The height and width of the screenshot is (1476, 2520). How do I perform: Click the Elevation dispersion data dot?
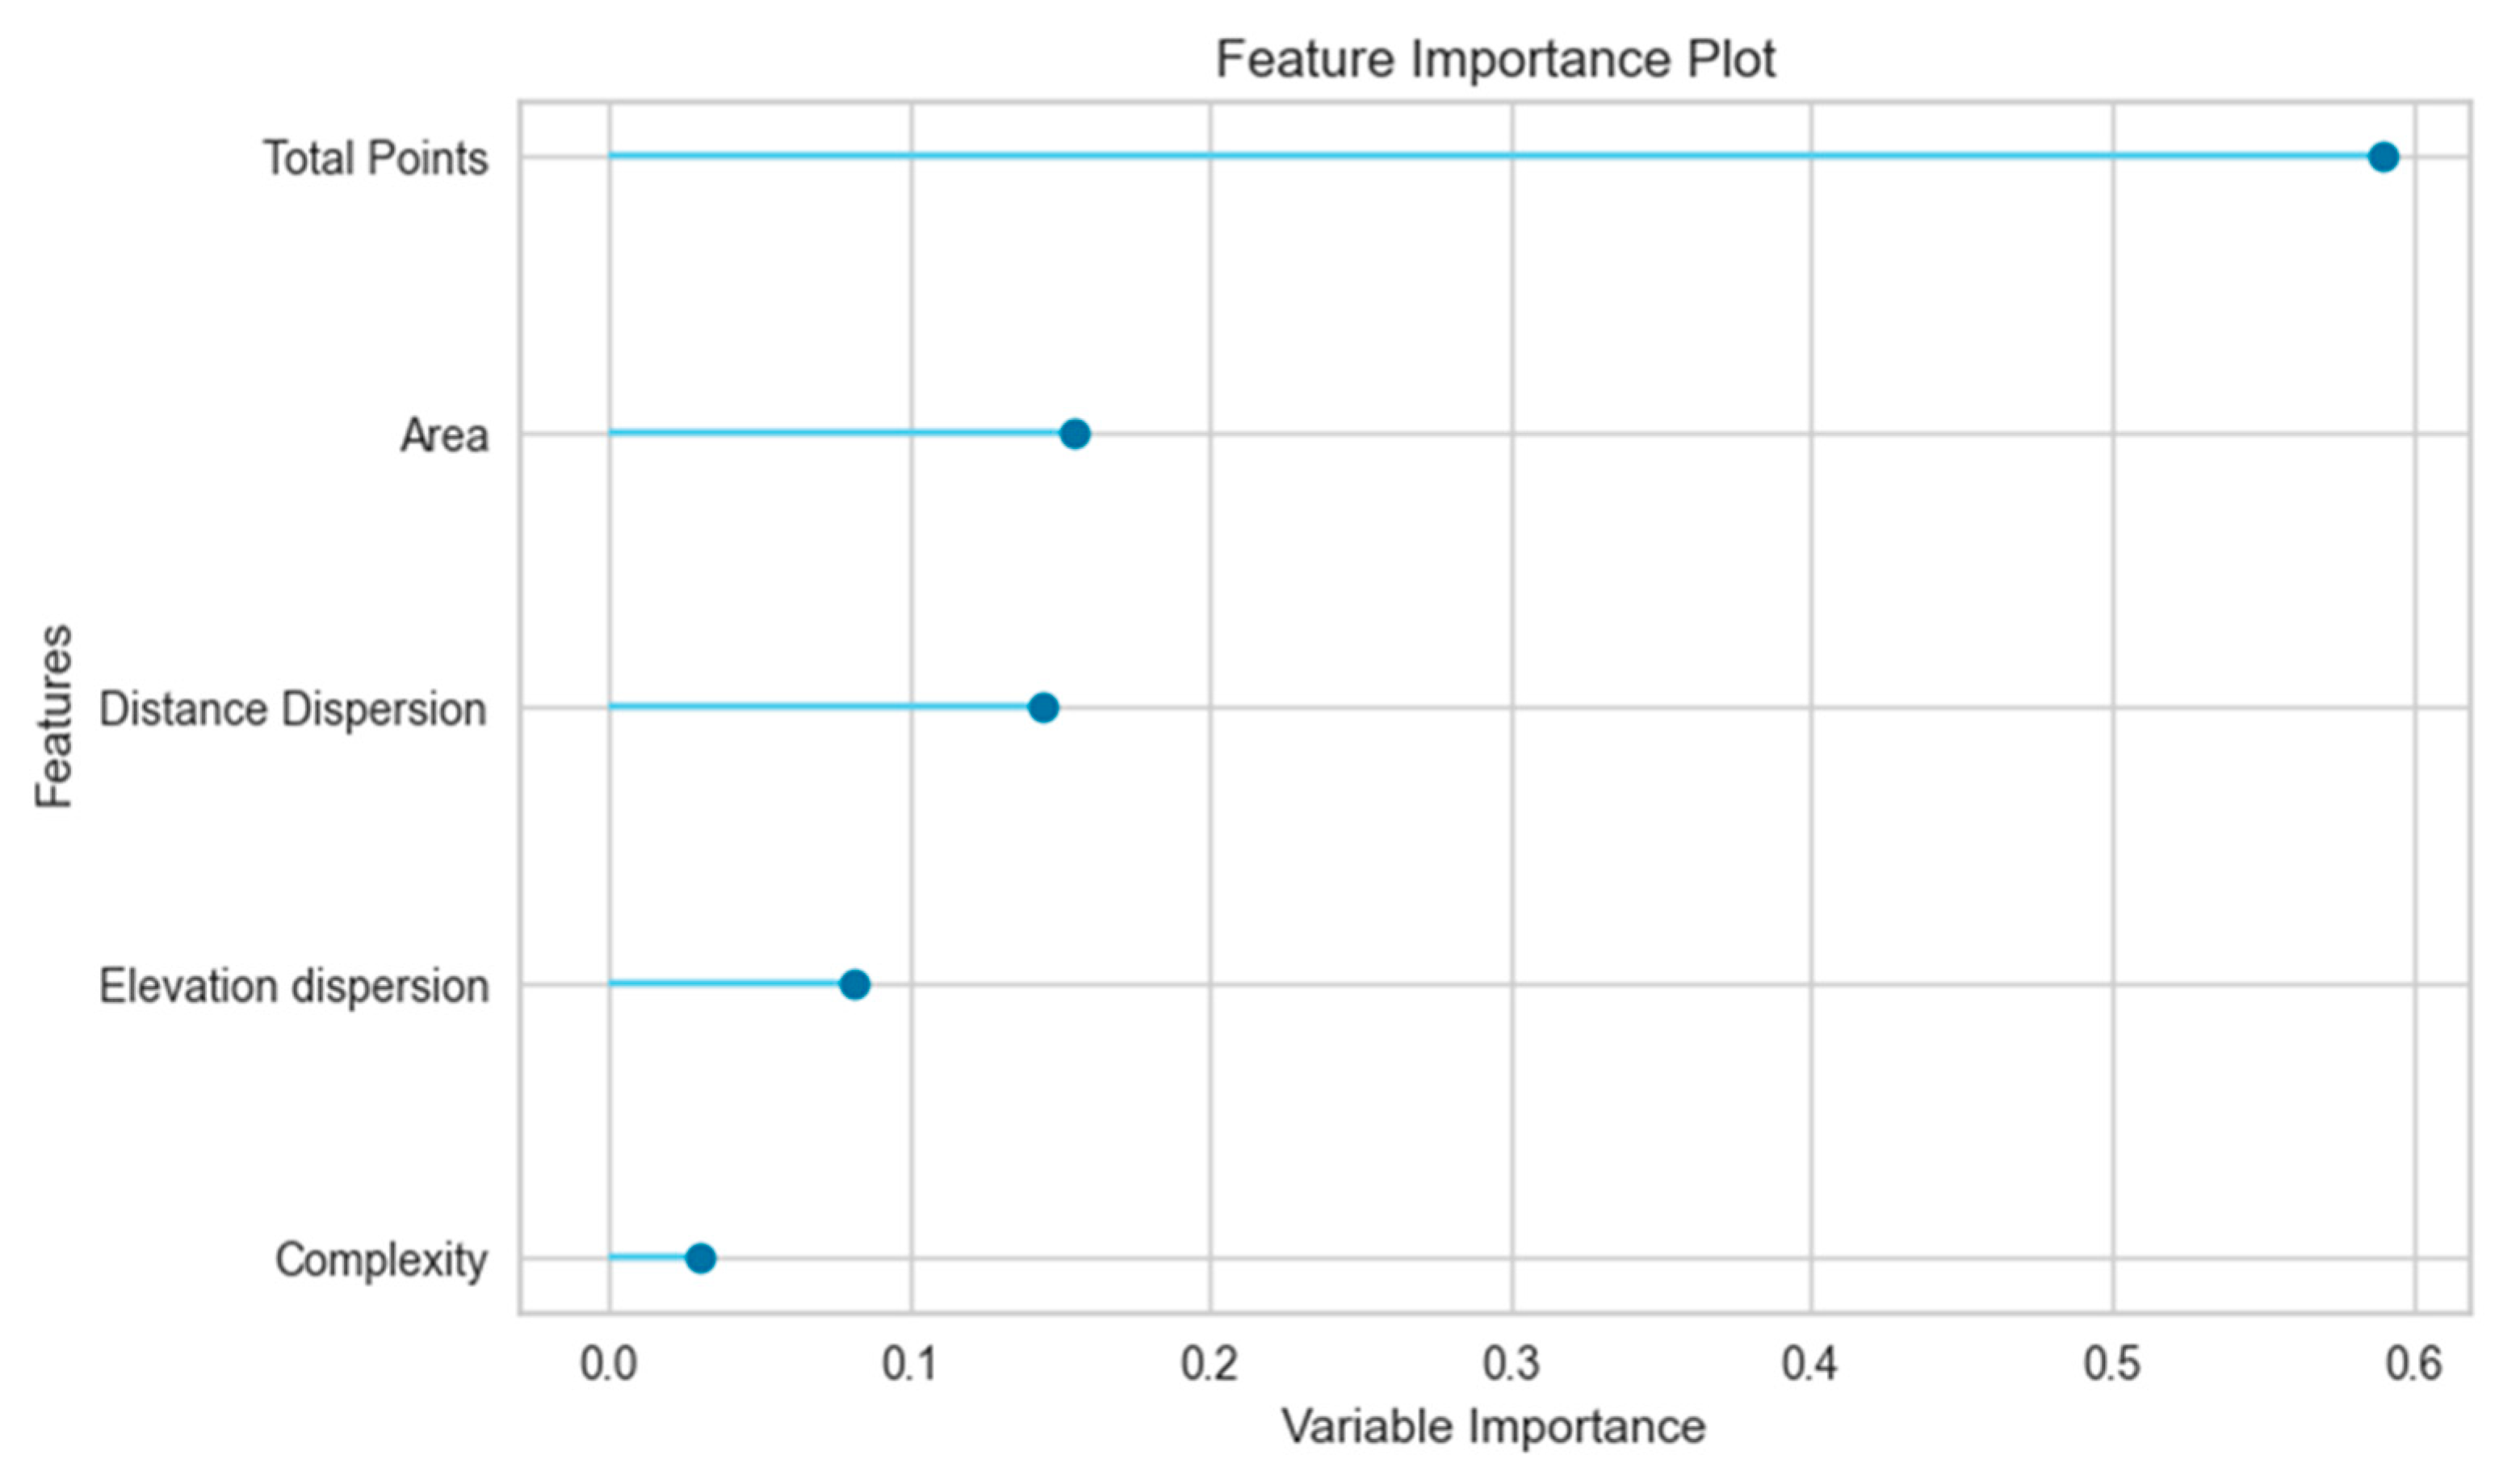click(x=854, y=985)
